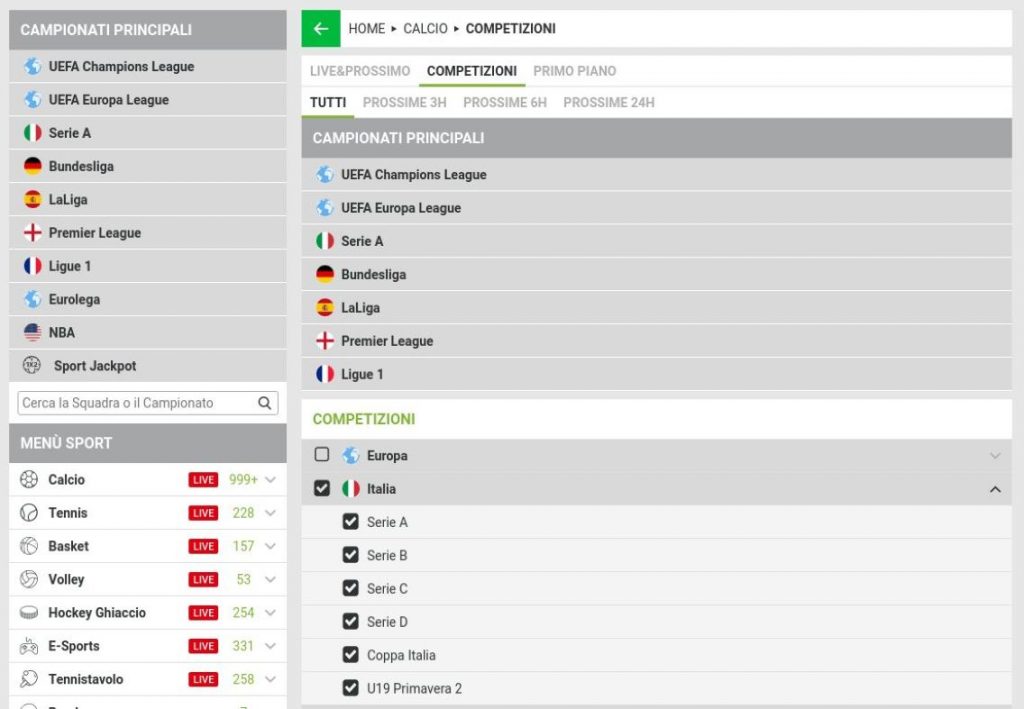Uncheck the Serie C checkbox

351,588
